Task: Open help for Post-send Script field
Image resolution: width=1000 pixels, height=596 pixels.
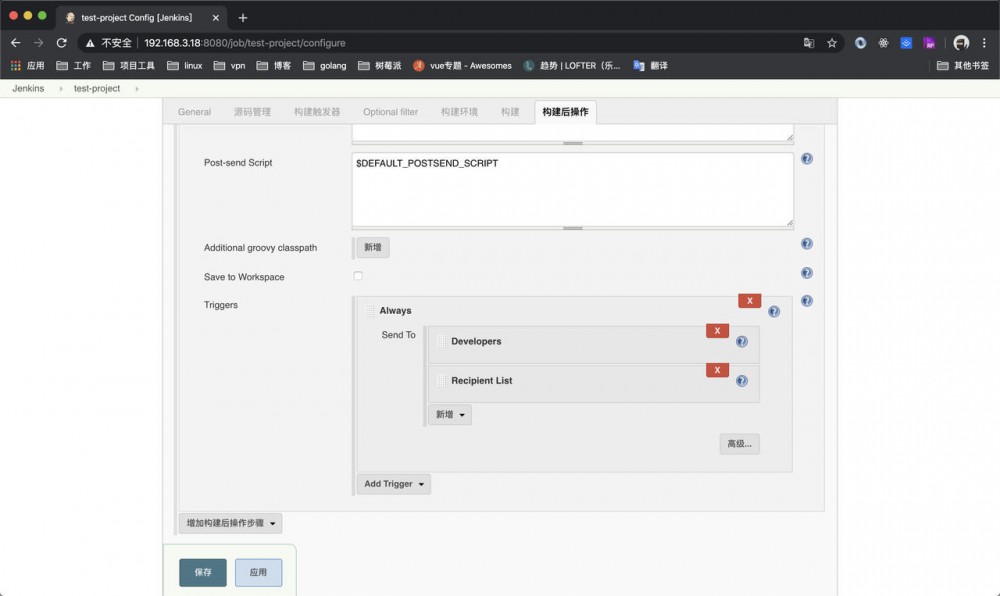Action: [x=806, y=158]
